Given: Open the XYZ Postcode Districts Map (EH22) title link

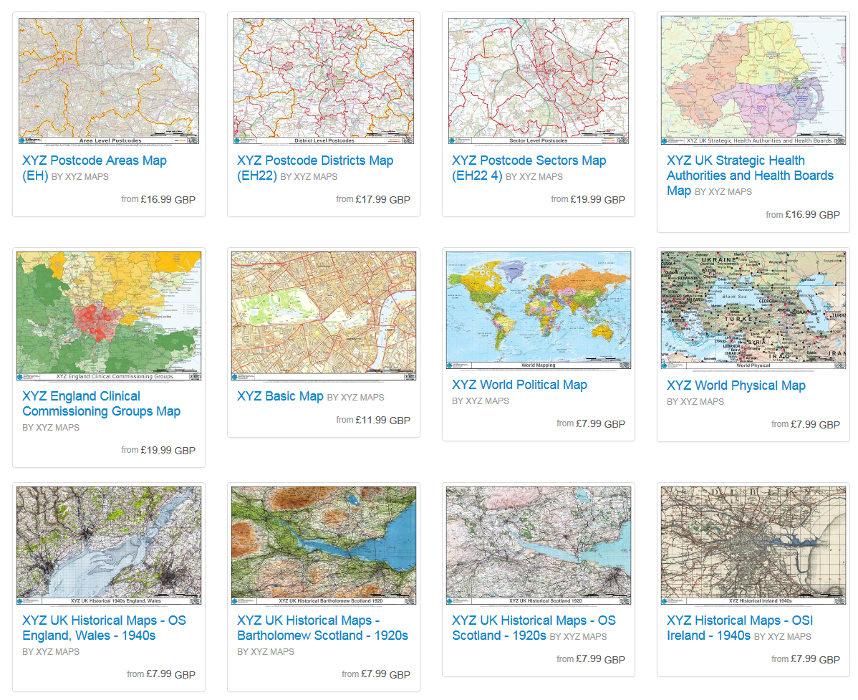Looking at the screenshot, I should tap(315, 160).
